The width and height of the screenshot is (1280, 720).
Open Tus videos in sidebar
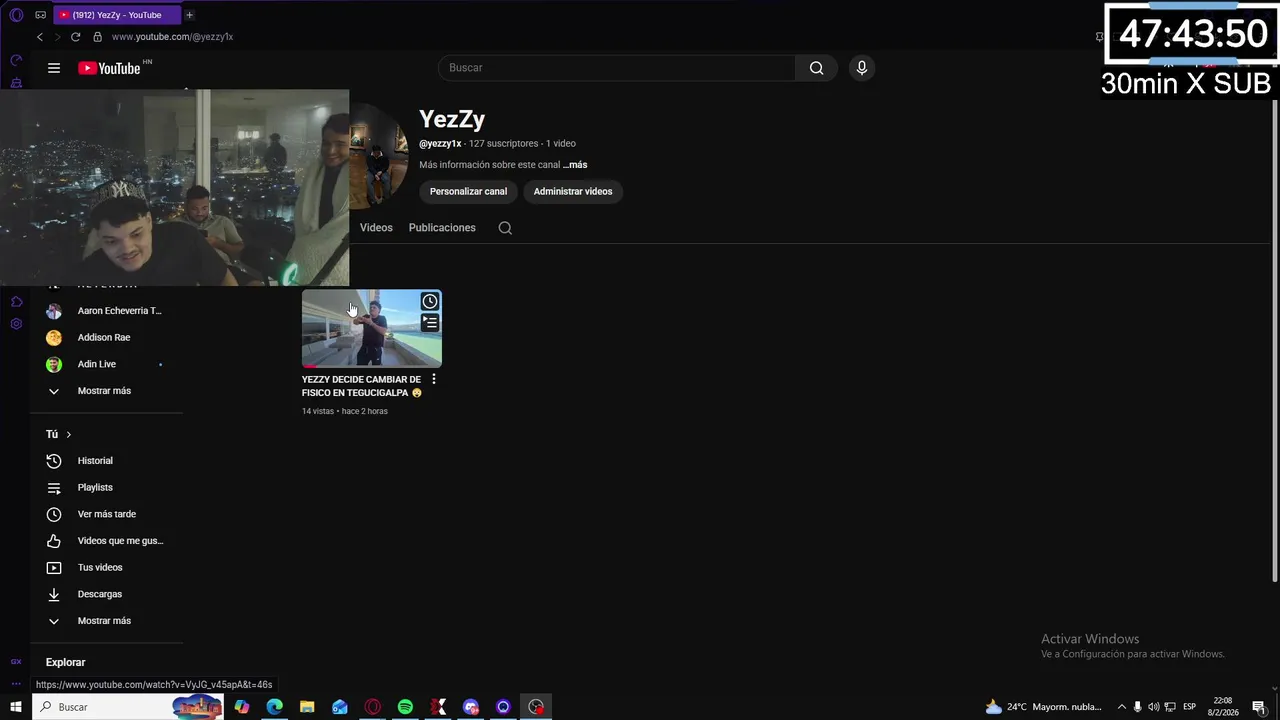pos(106,568)
